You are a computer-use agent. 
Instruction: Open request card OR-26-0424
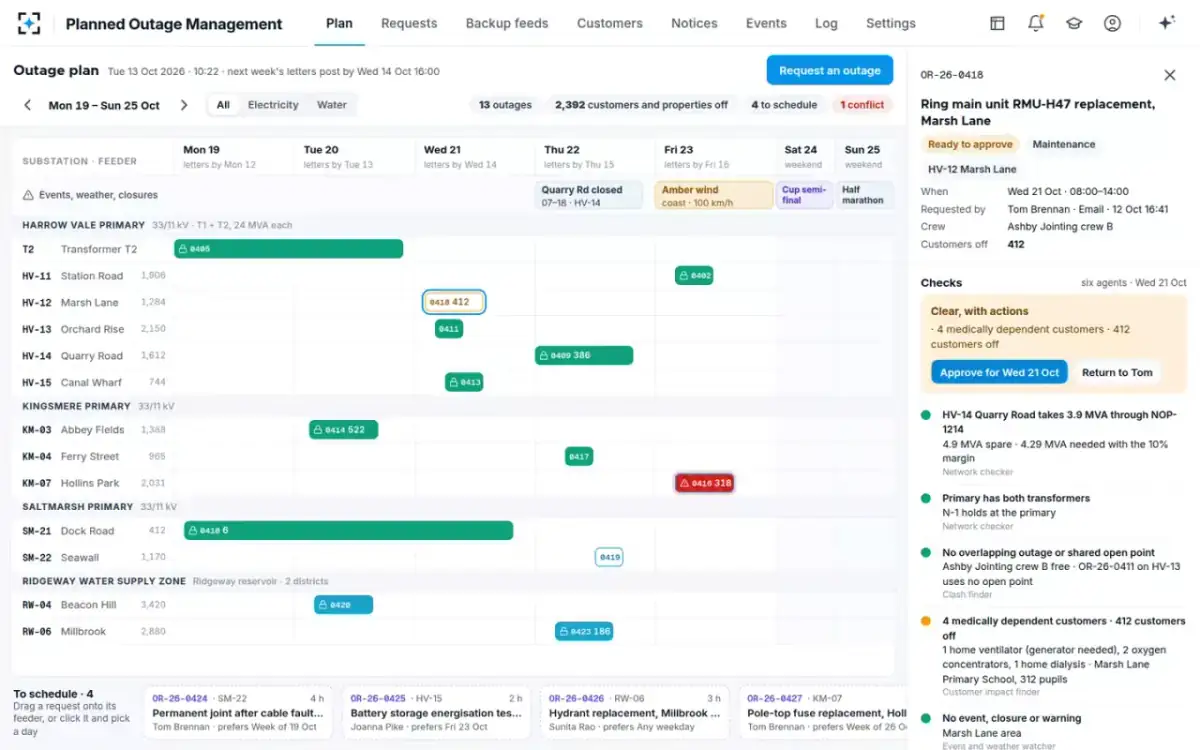[238, 713]
